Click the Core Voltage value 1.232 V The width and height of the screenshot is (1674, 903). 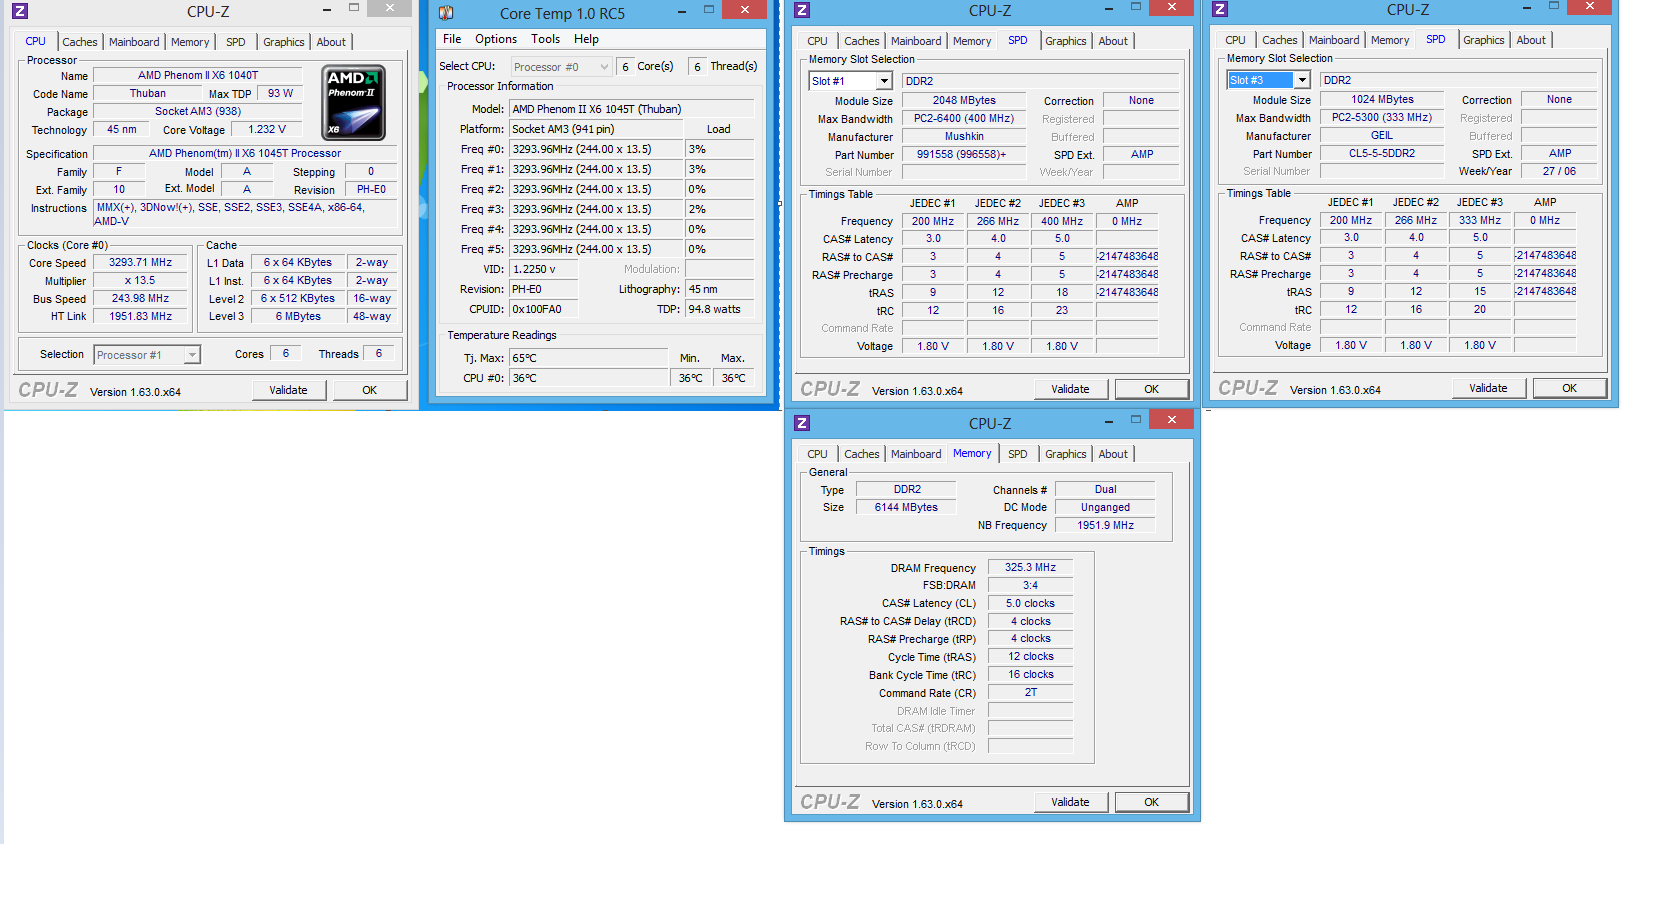[x=267, y=129]
